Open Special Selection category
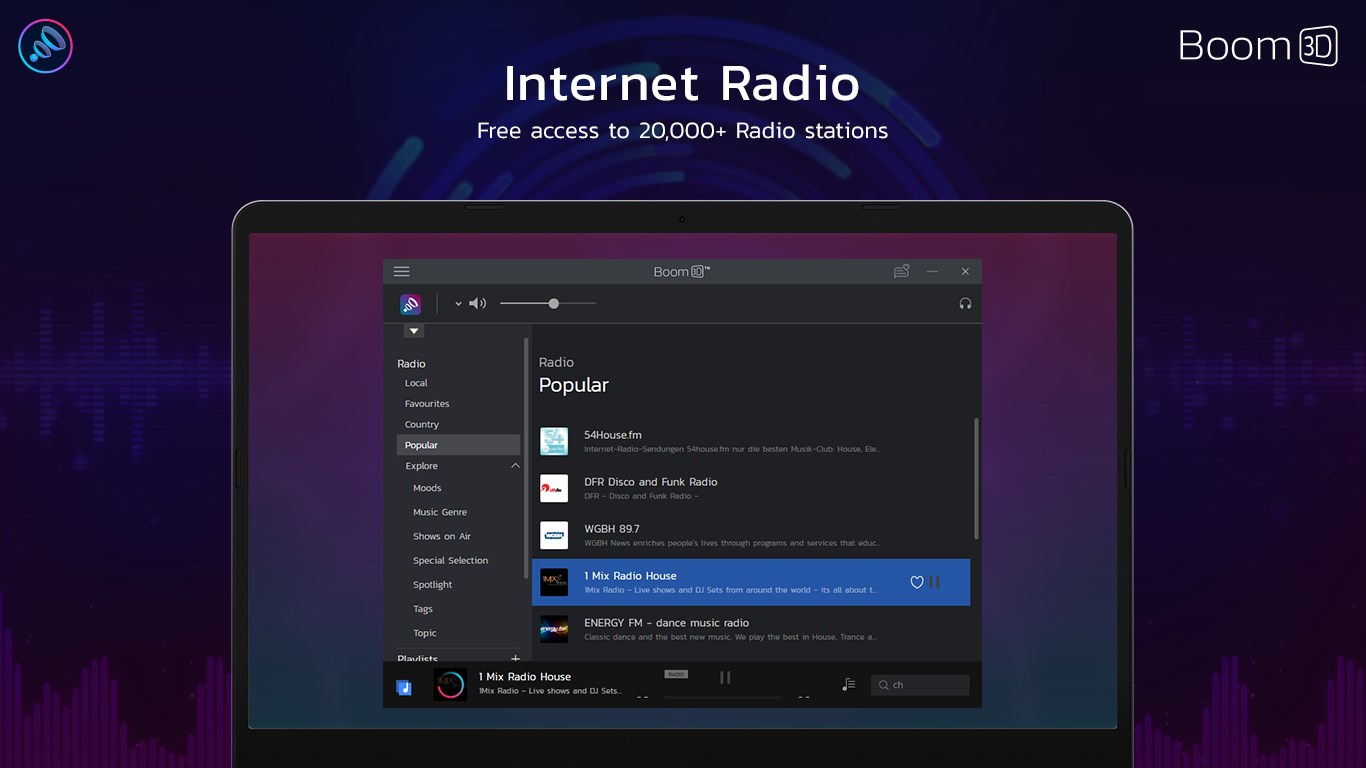This screenshot has width=1366, height=768. [451, 560]
